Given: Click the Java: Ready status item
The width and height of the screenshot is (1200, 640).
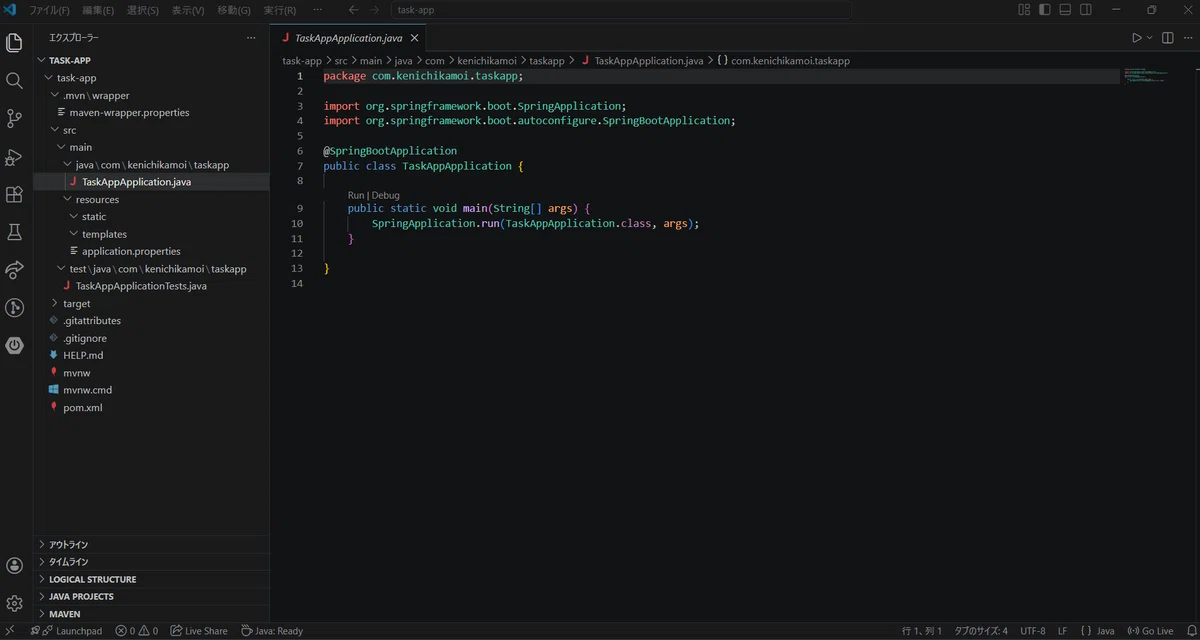Looking at the screenshot, I should click(272, 631).
